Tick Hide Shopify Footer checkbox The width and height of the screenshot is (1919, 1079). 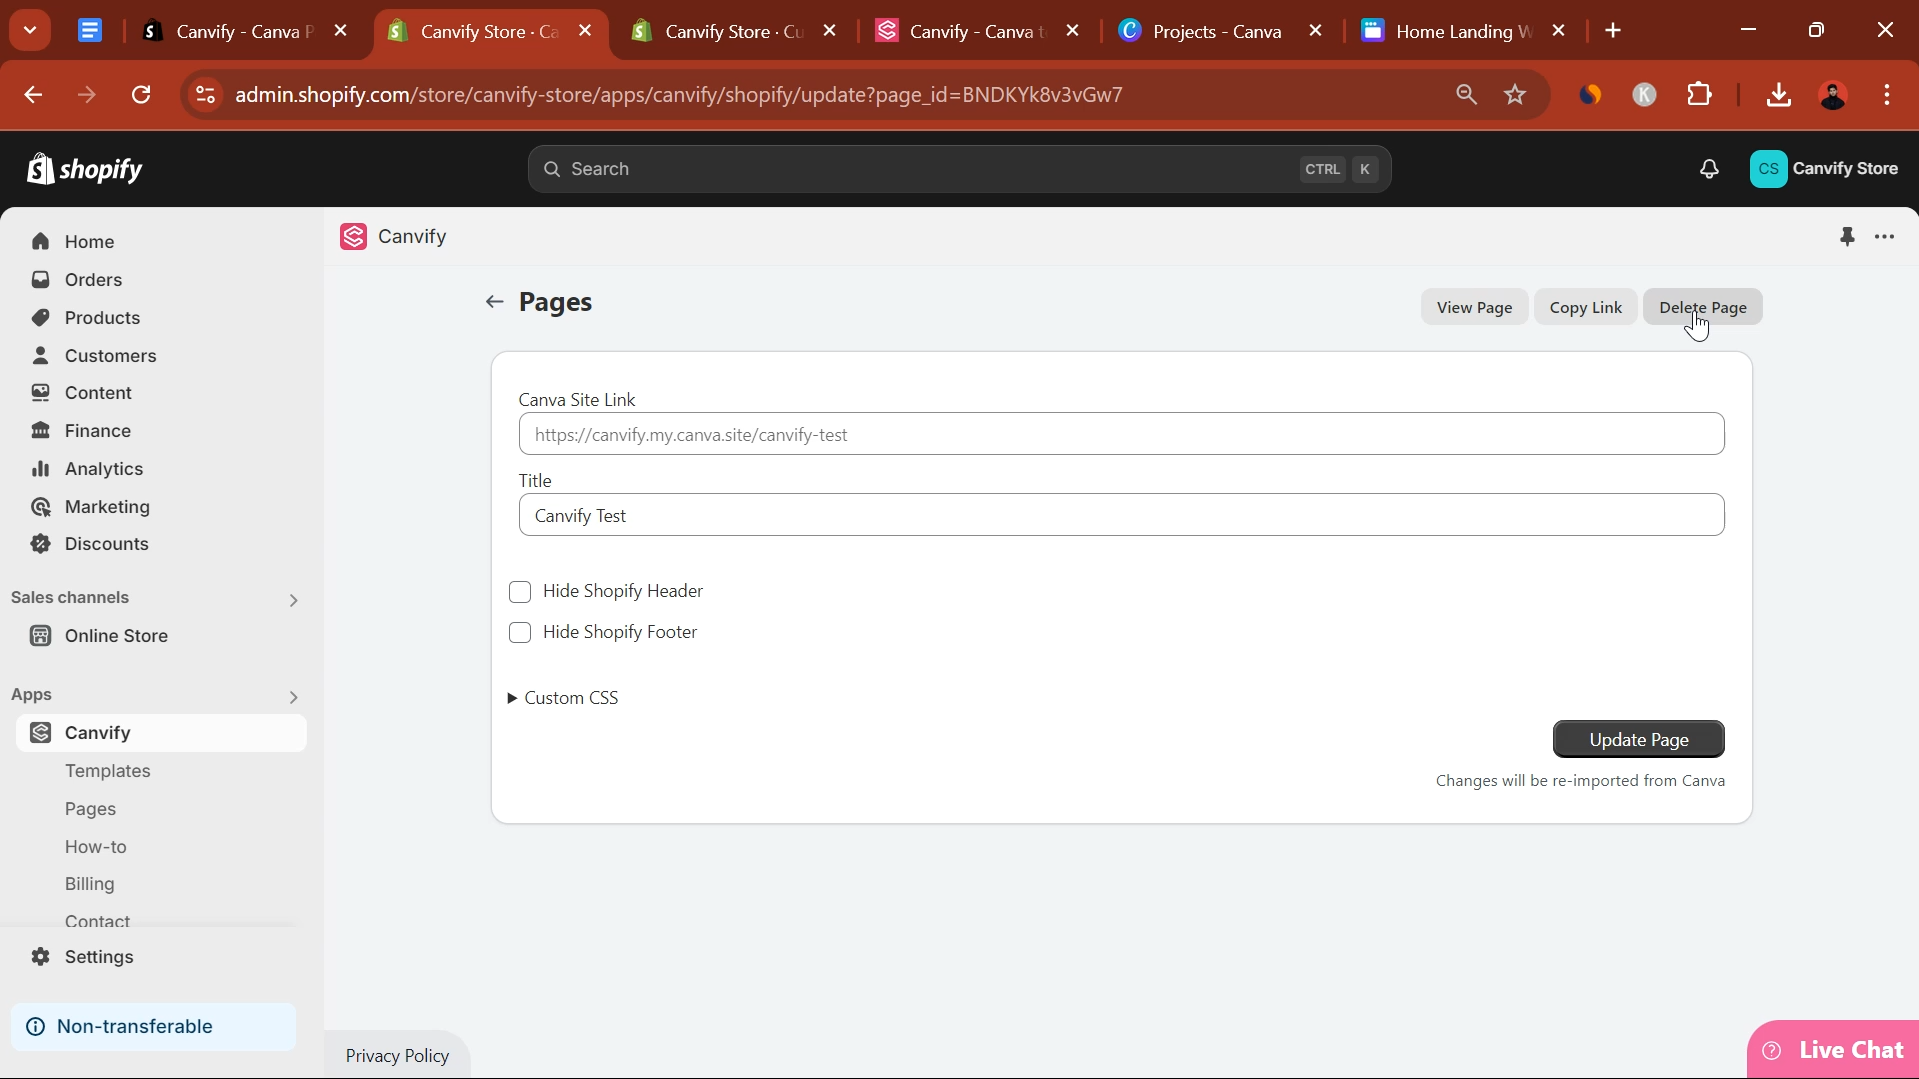click(x=520, y=633)
